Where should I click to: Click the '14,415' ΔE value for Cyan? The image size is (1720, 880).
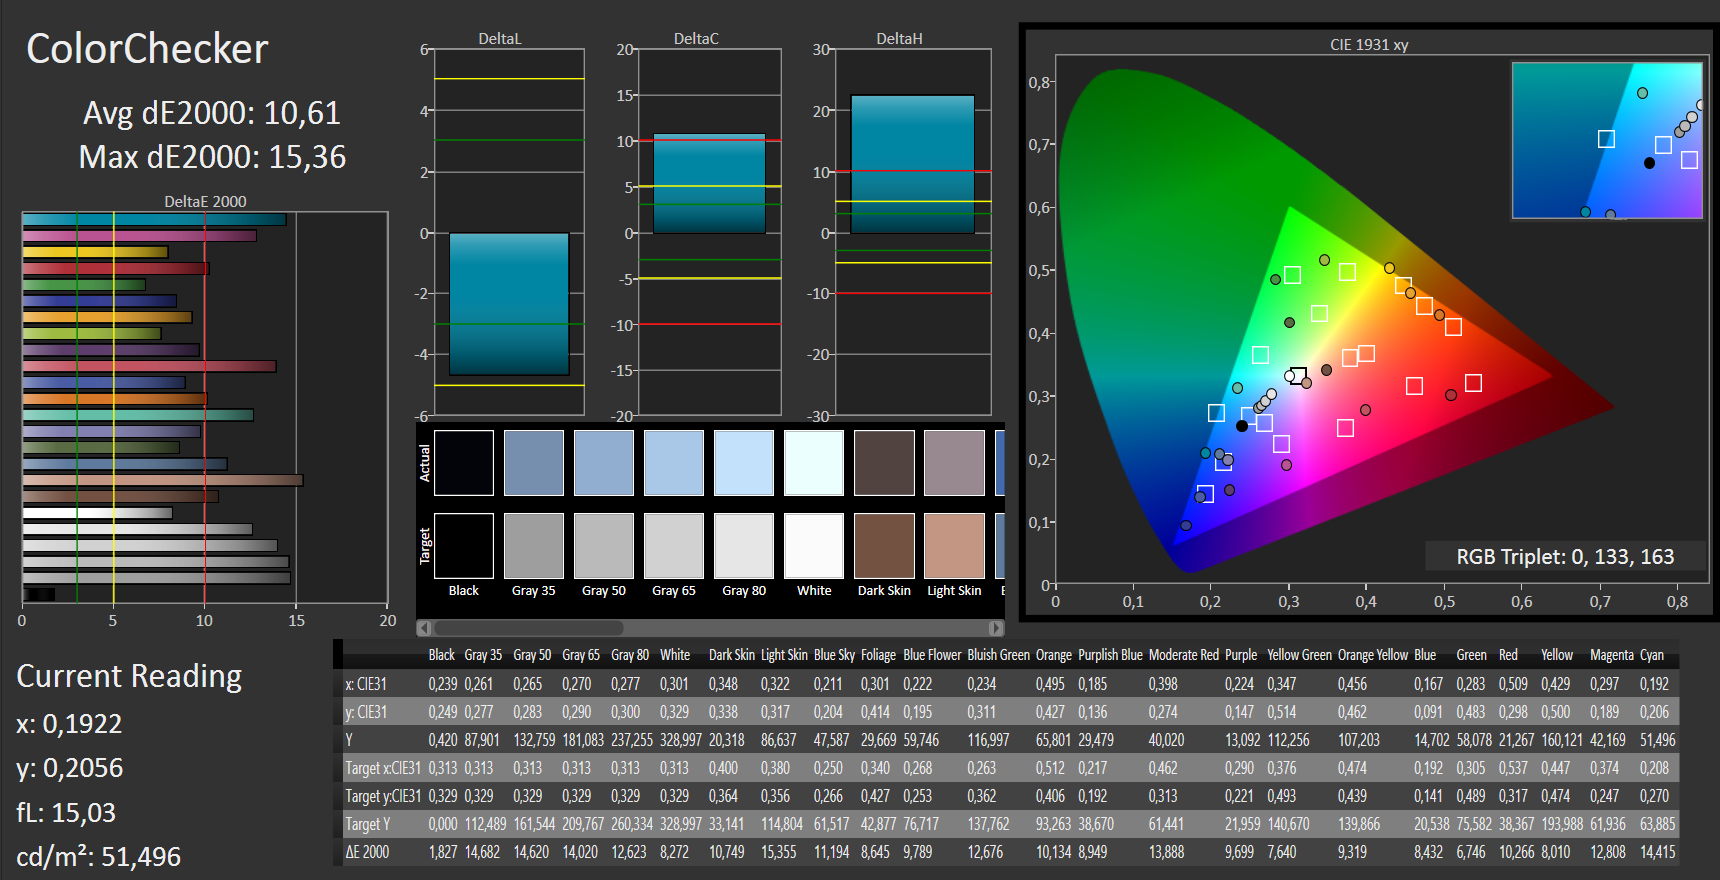[1658, 852]
